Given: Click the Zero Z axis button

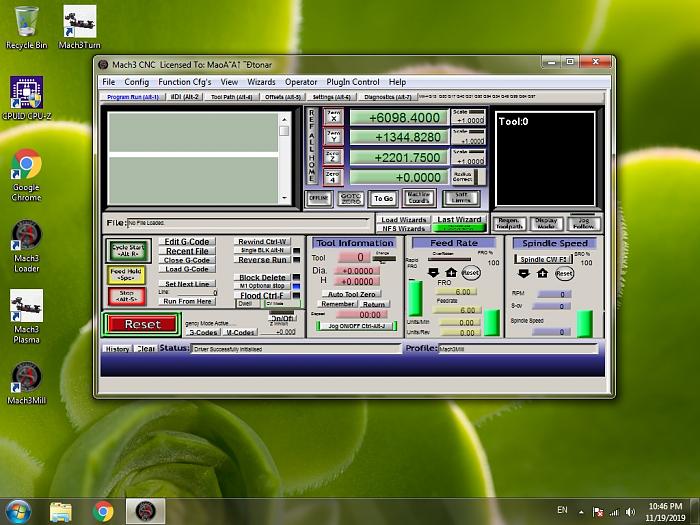Looking at the screenshot, I should [333, 157].
